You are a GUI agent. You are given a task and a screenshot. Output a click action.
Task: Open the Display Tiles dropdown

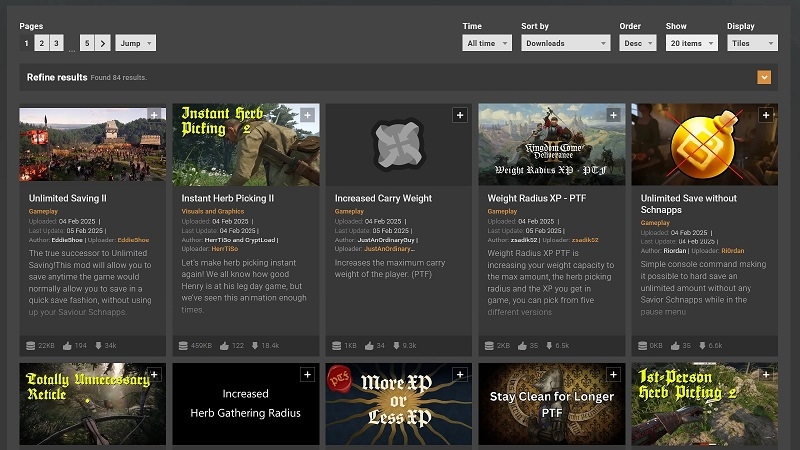click(752, 43)
